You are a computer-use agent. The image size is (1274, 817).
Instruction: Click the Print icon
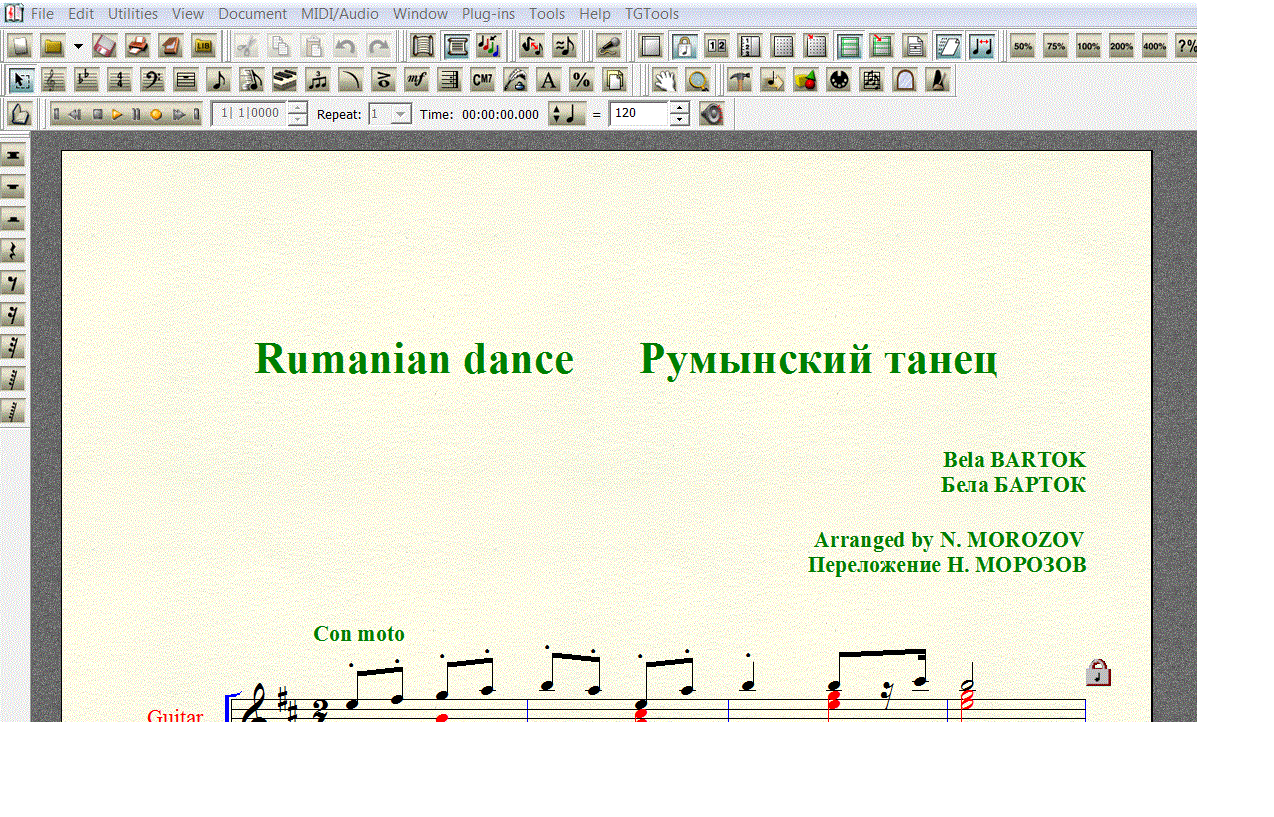pos(137,46)
